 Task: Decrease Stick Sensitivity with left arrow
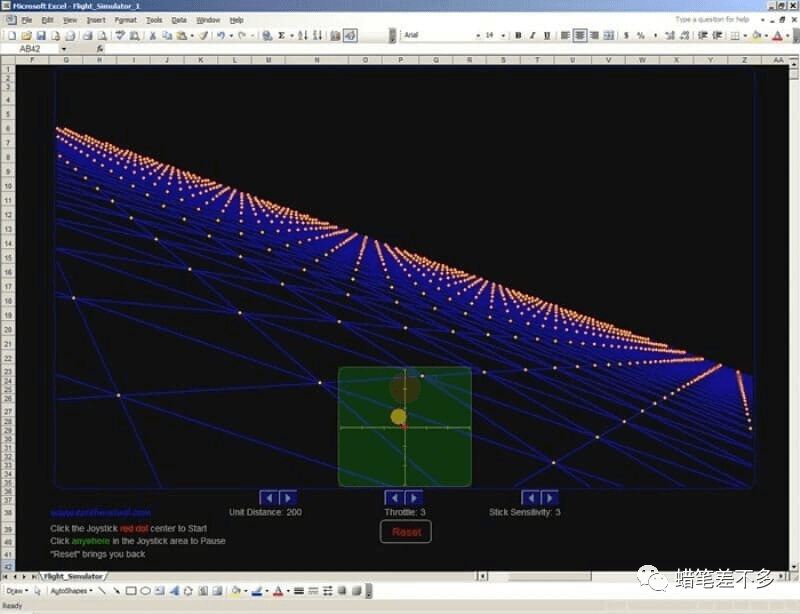point(531,498)
